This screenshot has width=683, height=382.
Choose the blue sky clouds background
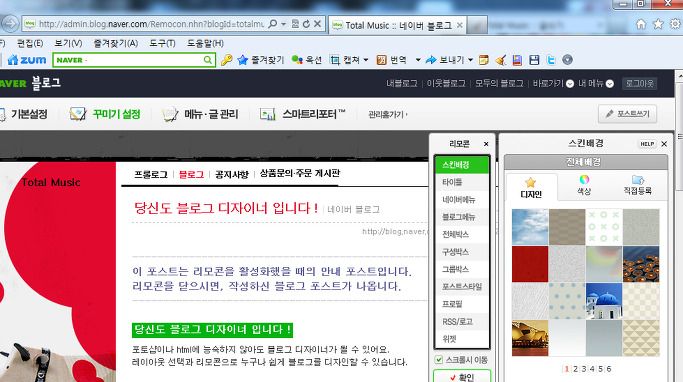pyautogui.click(x=530, y=226)
